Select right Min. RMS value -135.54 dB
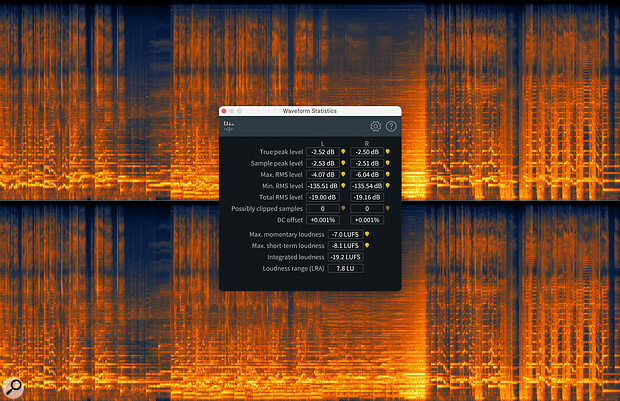 367,186
